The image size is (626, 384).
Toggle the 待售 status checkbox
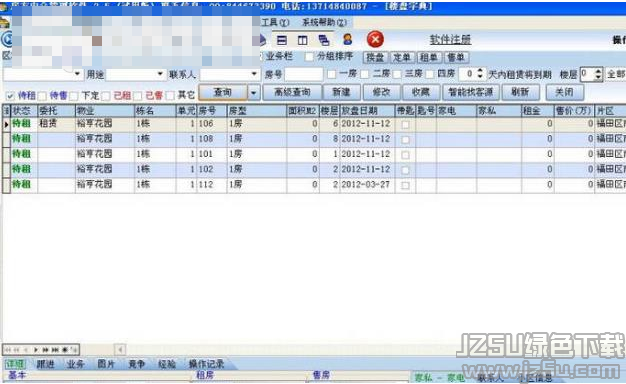coord(42,96)
